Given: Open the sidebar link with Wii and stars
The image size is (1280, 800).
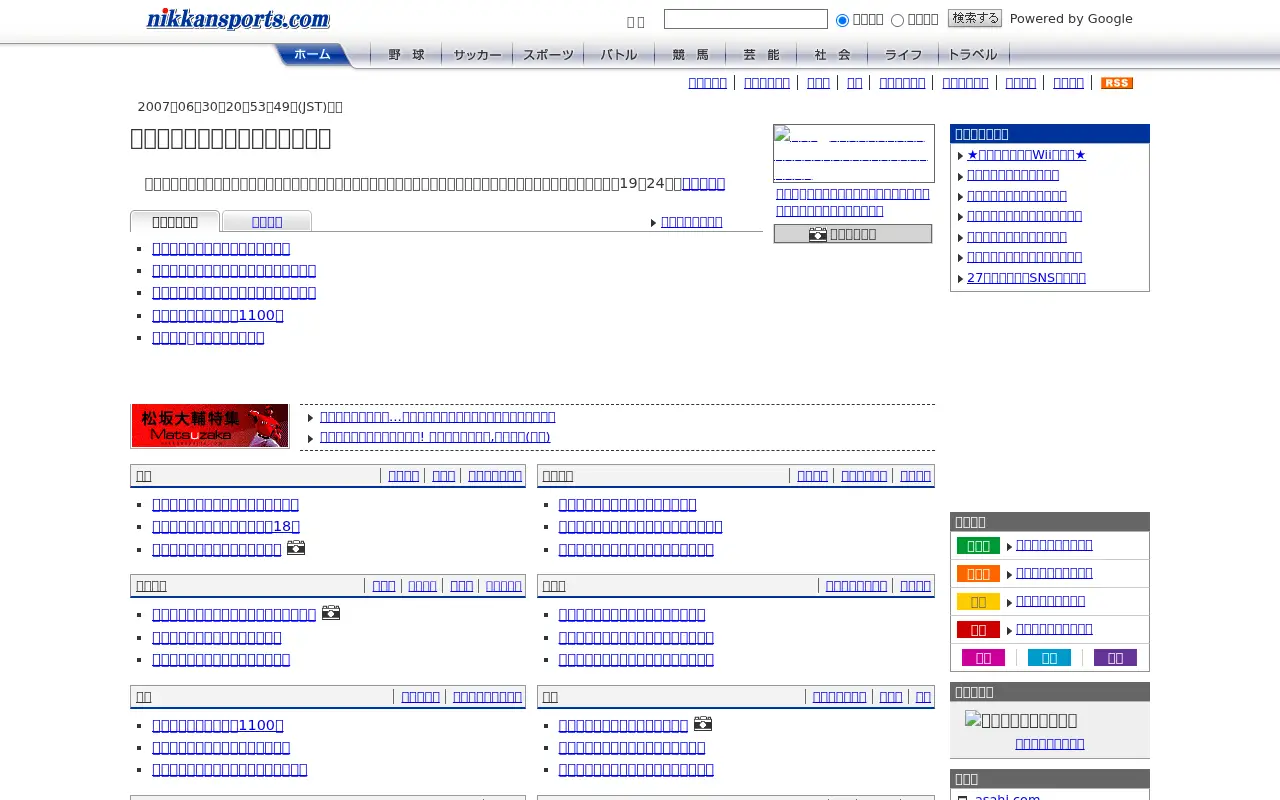Looking at the screenshot, I should coord(1026,155).
